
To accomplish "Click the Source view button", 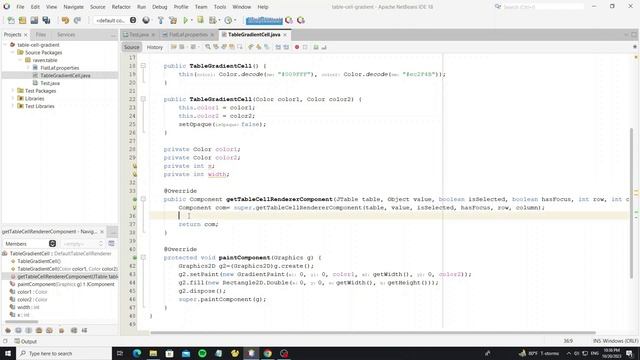I will 131,47.
